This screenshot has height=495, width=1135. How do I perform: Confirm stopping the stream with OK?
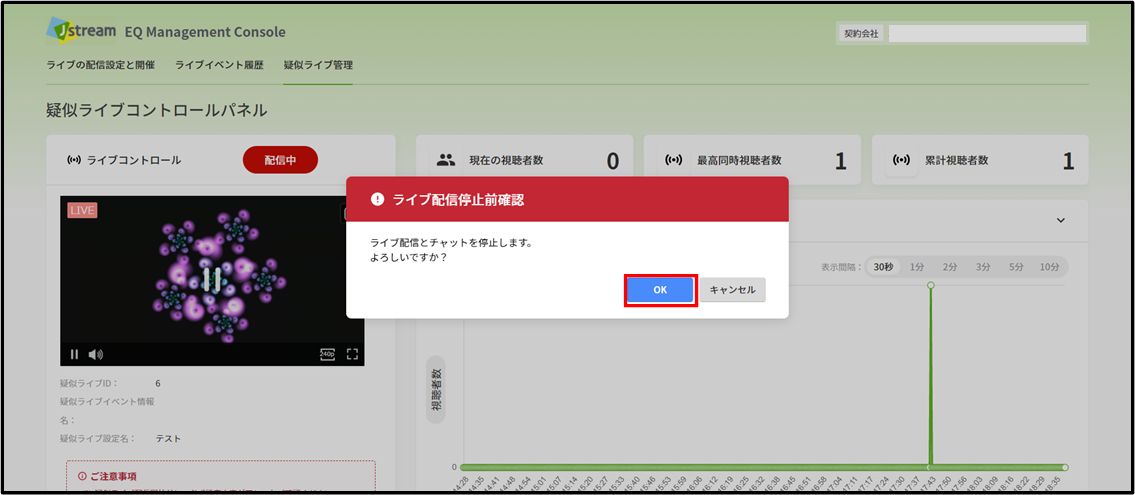pyautogui.click(x=660, y=289)
